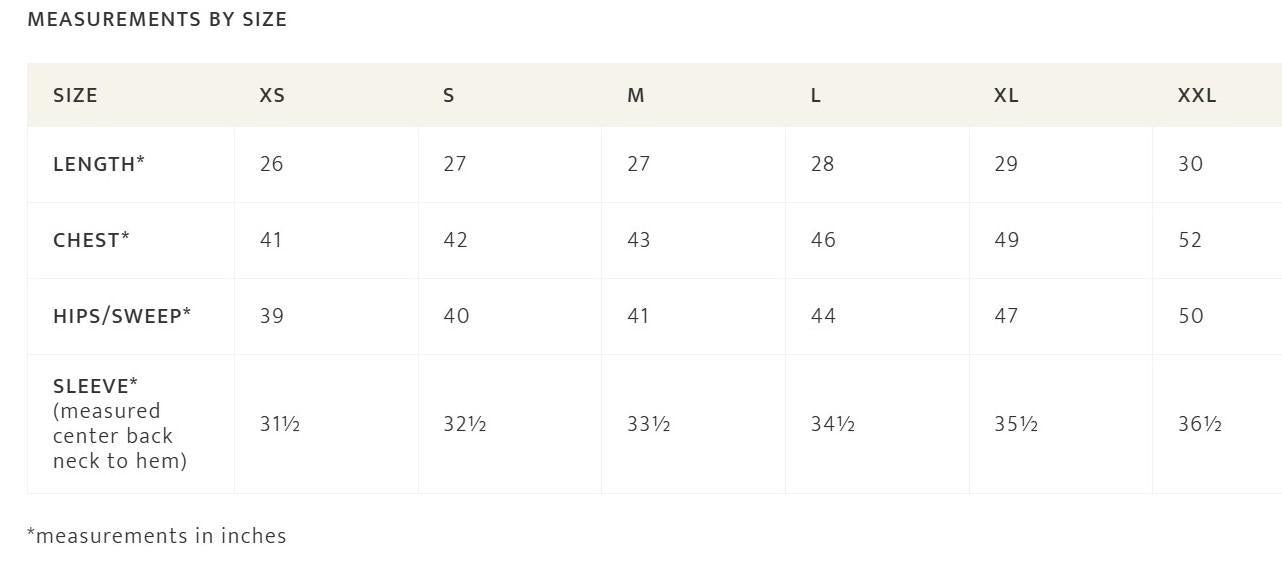Click the length value 30 for XXL
1282x564 pixels.
(x=1190, y=164)
